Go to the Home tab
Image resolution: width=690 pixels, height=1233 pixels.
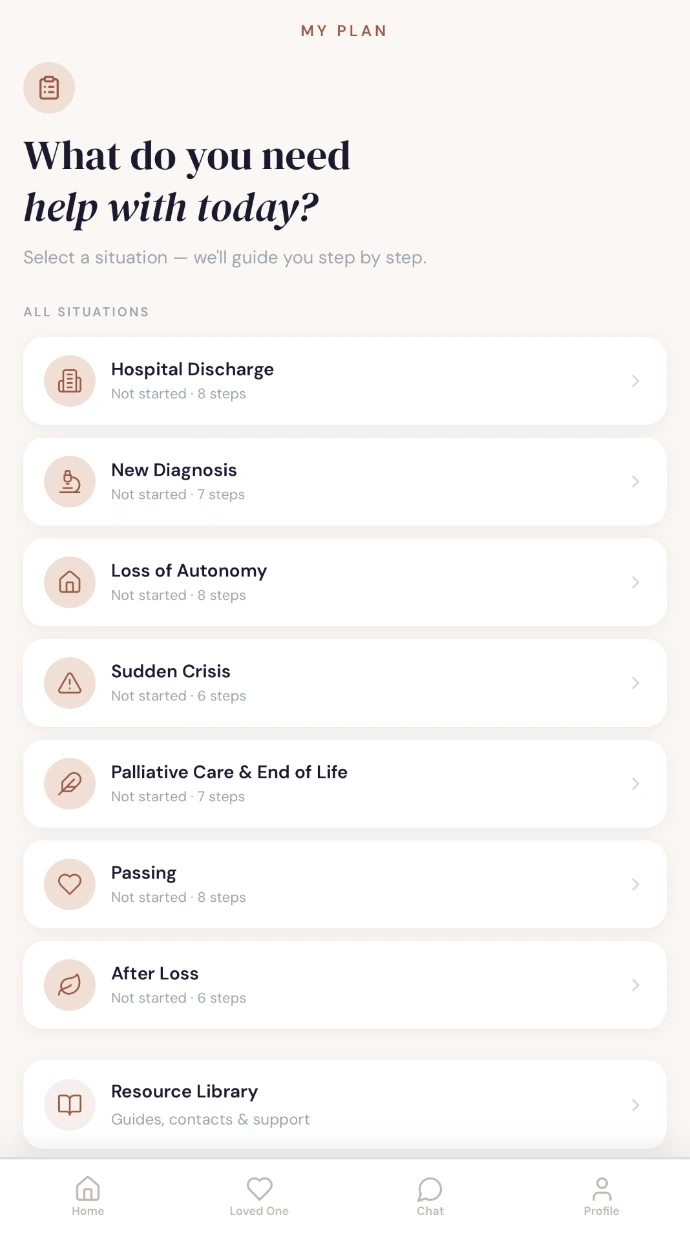pyautogui.click(x=88, y=1196)
